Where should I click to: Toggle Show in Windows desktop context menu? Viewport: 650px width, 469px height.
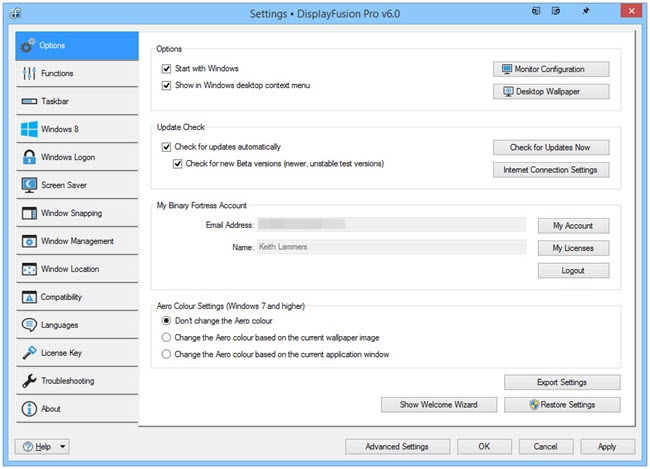click(x=166, y=85)
